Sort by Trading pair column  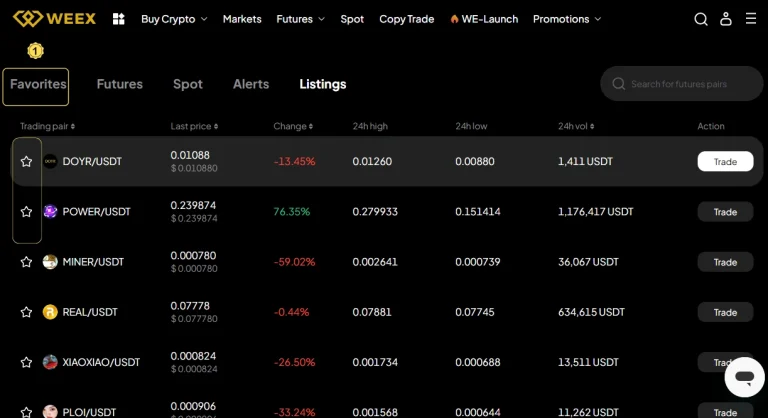tap(48, 126)
